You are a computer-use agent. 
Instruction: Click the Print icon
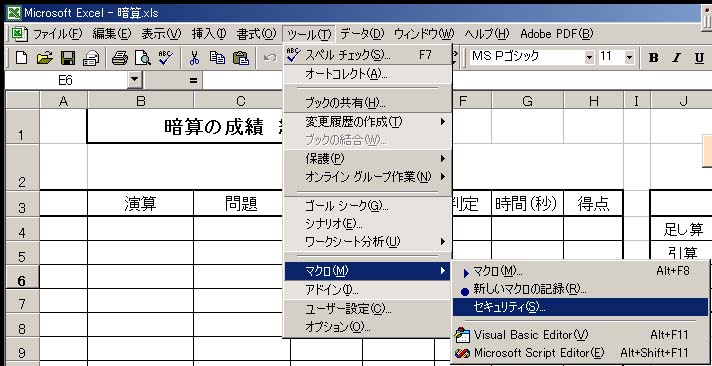[120, 58]
